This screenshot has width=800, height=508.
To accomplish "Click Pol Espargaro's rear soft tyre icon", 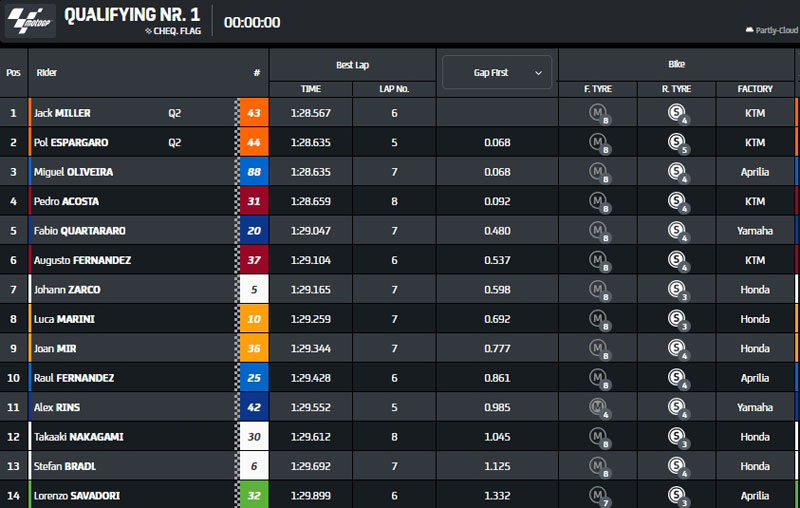I will pos(677,143).
